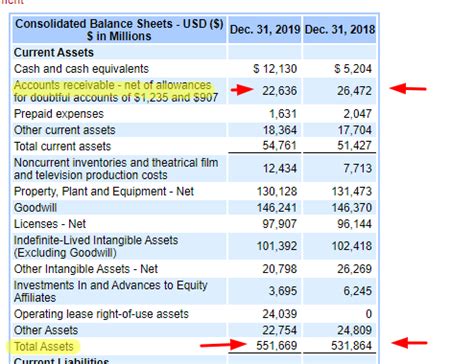The image size is (474, 364).
Task: Click the 22,754 other assets value
Action: click(x=279, y=330)
